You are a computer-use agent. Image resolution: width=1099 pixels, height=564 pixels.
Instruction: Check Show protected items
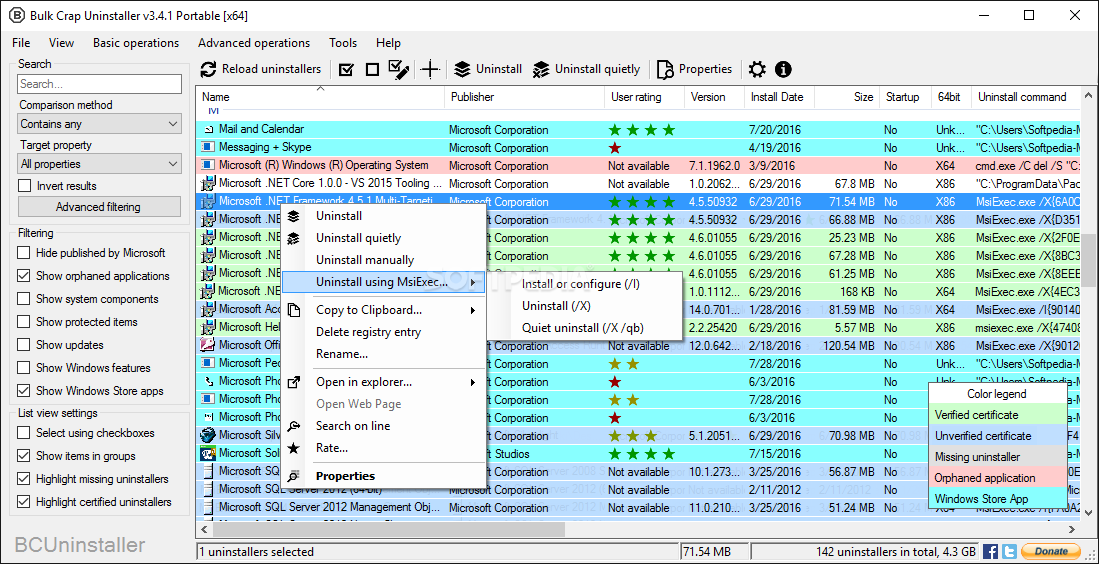pyautogui.click(x=24, y=322)
